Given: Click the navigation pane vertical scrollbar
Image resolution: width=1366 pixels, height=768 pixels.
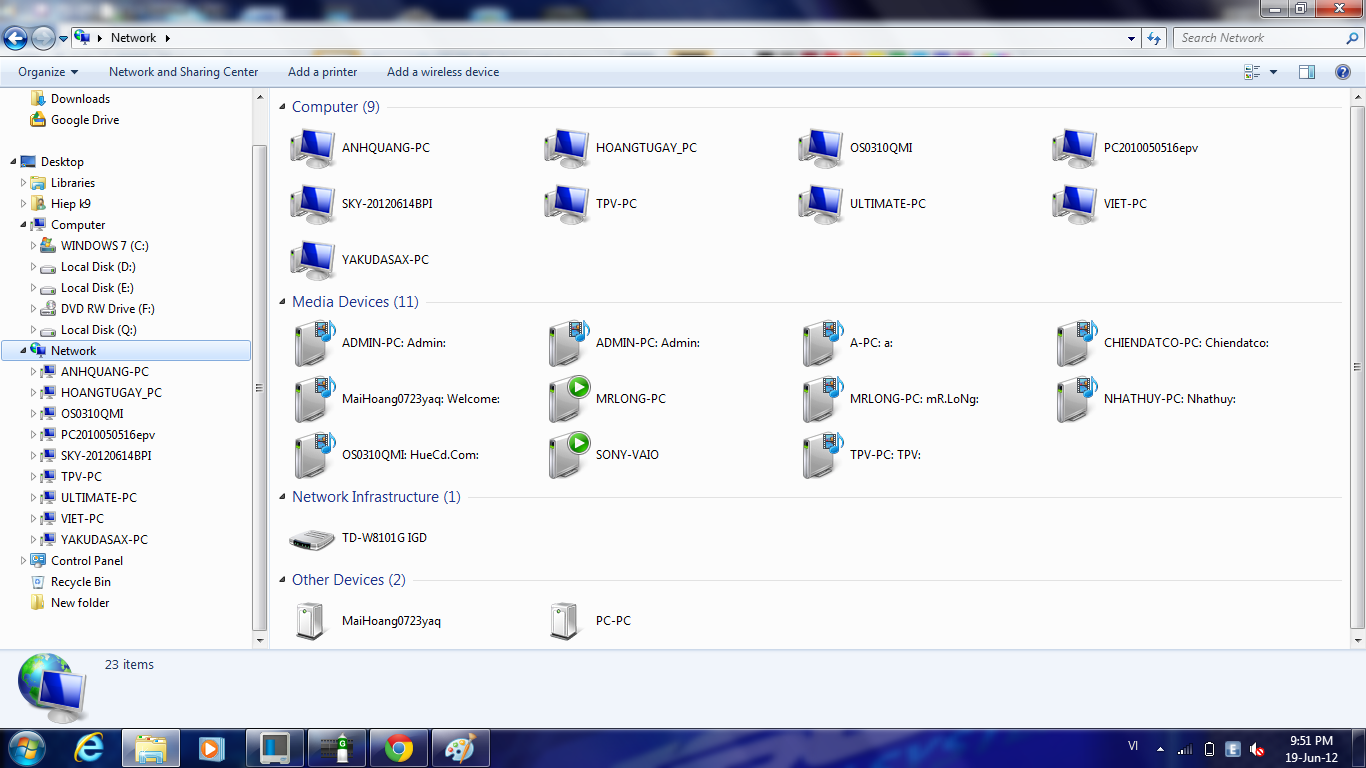Looking at the screenshot, I should [260, 388].
